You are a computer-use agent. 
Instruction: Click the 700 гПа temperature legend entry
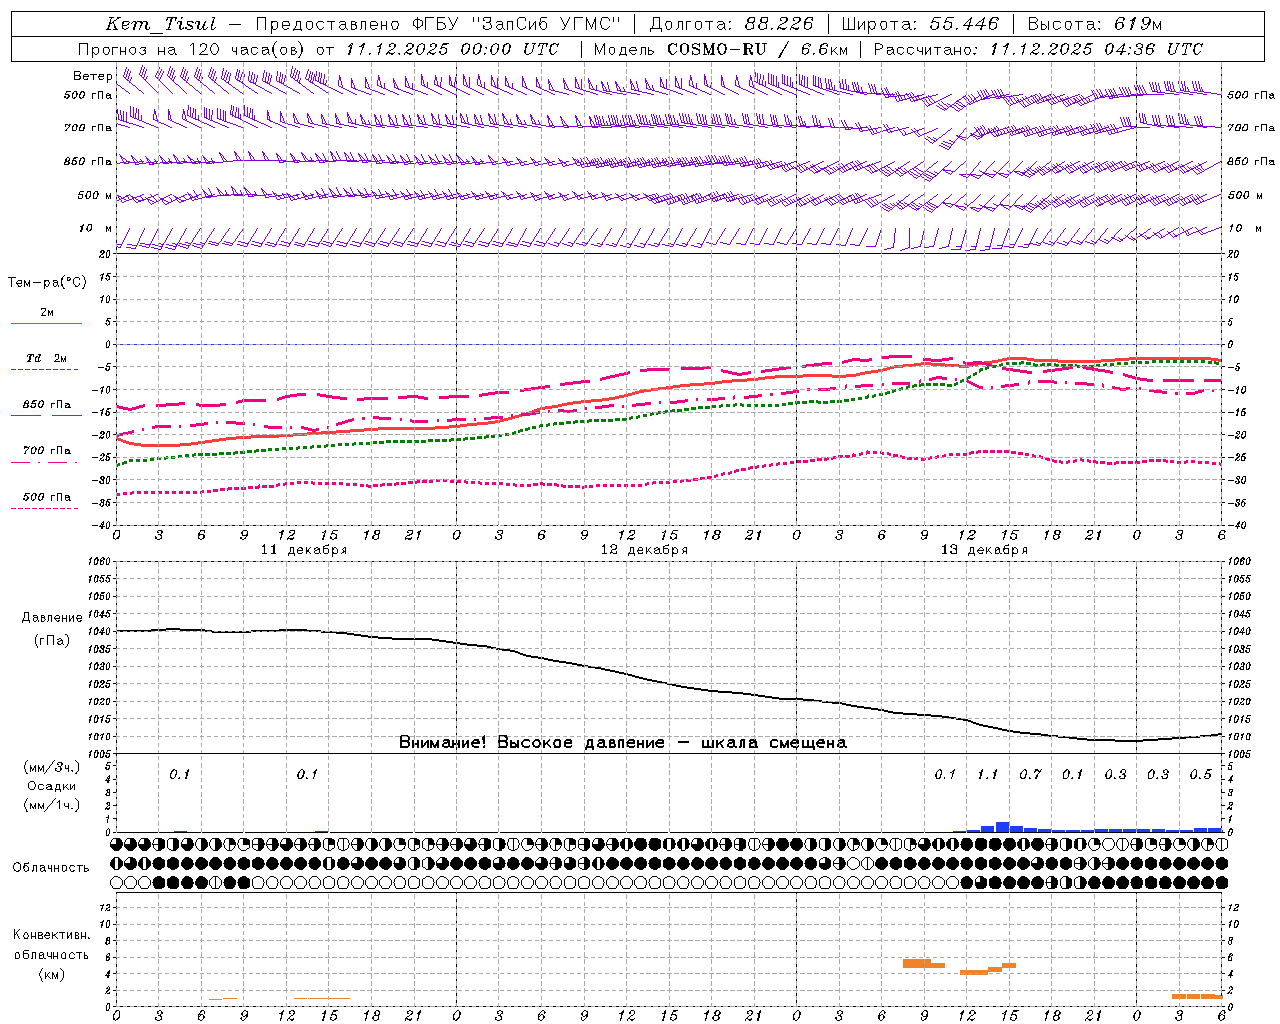pos(47,451)
